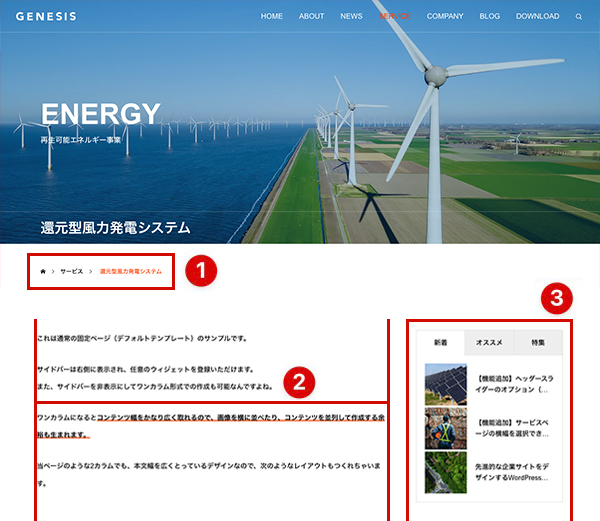Go to the NEWS page

tap(351, 17)
